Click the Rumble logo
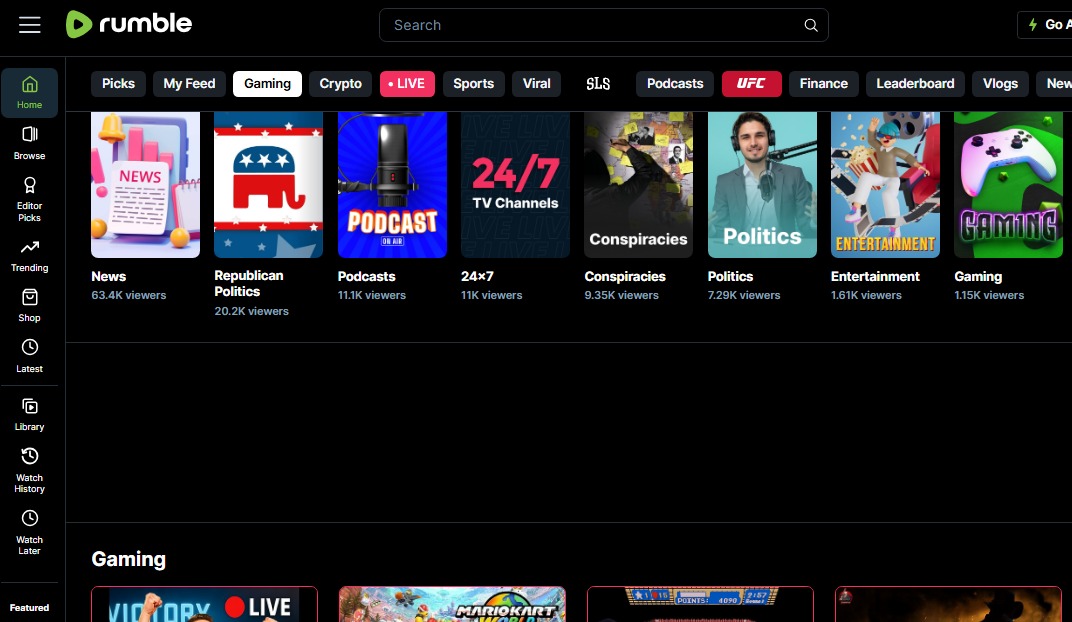 coord(129,24)
